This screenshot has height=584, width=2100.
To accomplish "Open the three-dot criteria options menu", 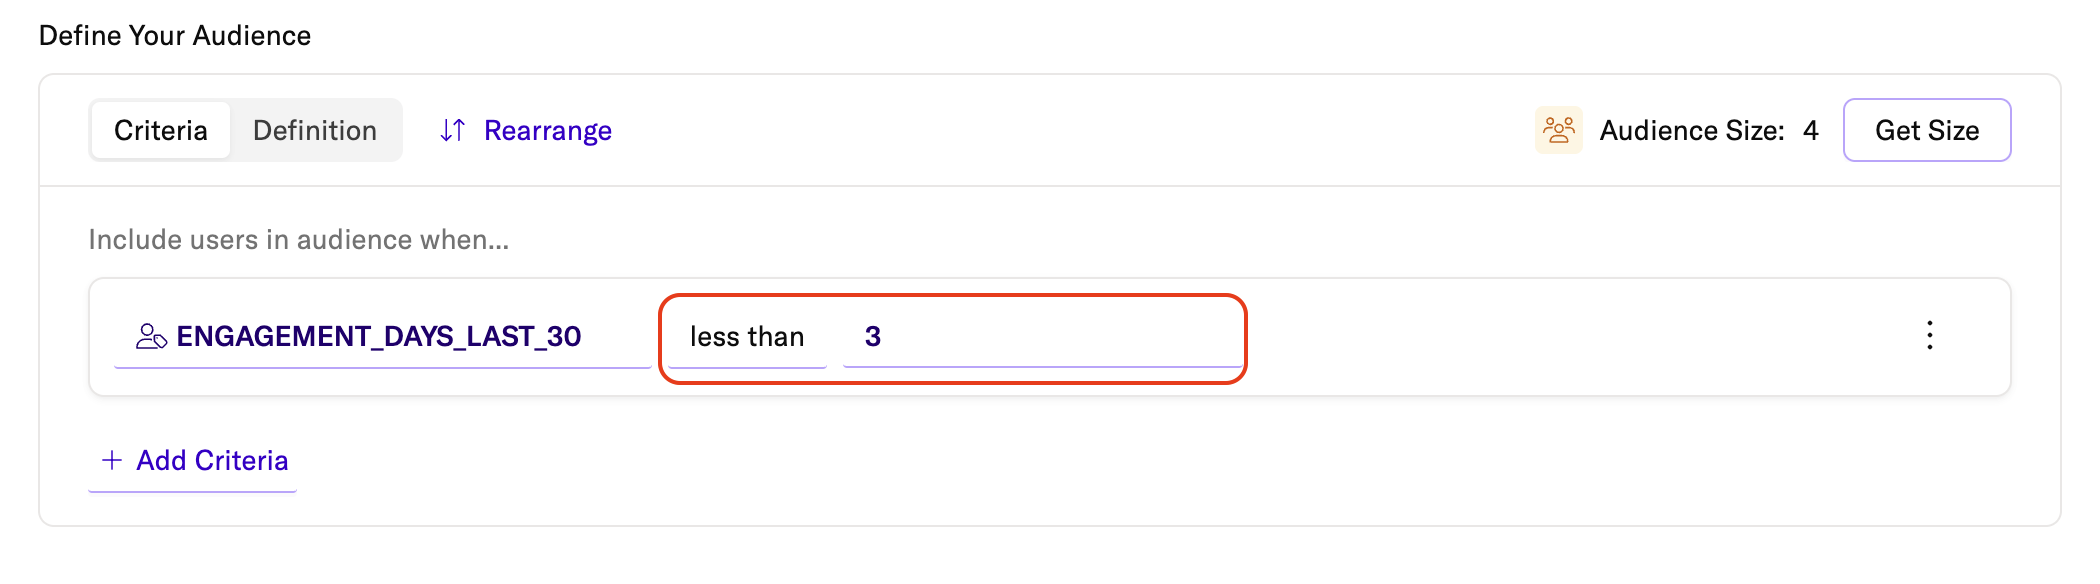I will click(x=1929, y=335).
